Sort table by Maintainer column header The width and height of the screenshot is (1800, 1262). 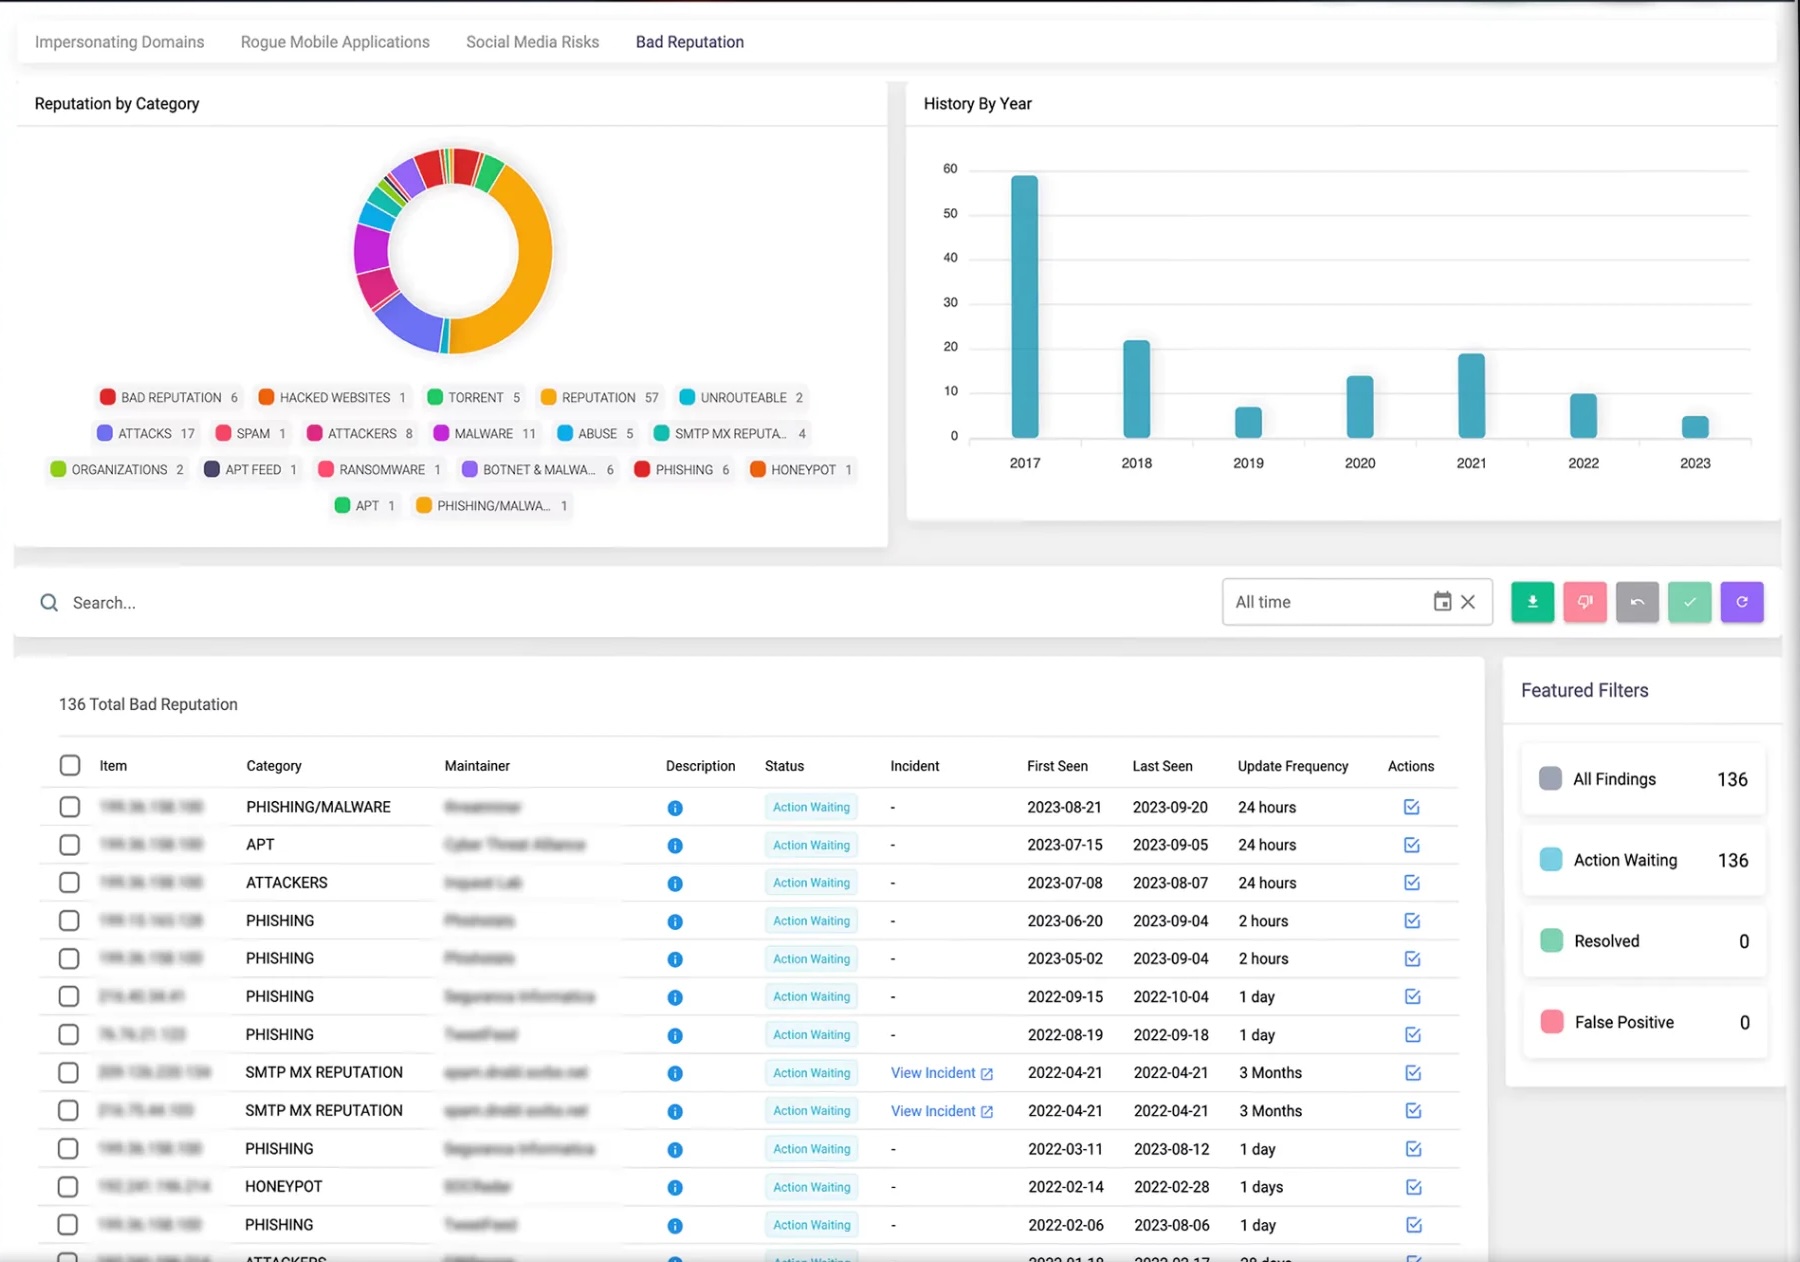coord(477,766)
